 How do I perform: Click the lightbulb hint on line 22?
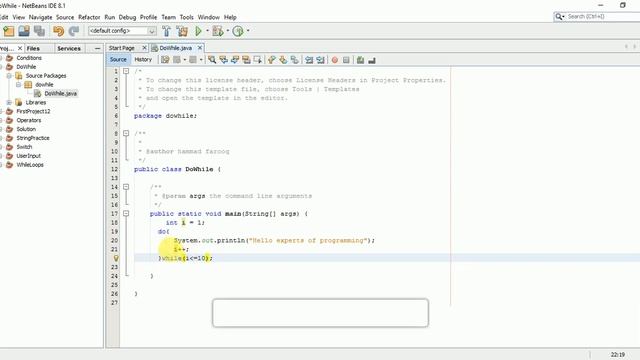click(x=116, y=258)
